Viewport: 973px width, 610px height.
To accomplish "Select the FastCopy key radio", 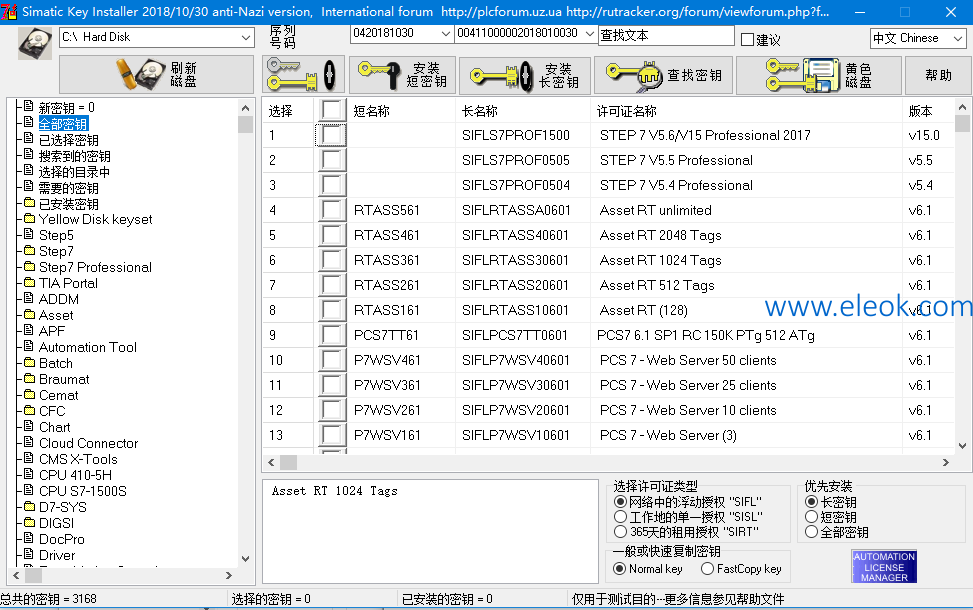I will point(707,568).
